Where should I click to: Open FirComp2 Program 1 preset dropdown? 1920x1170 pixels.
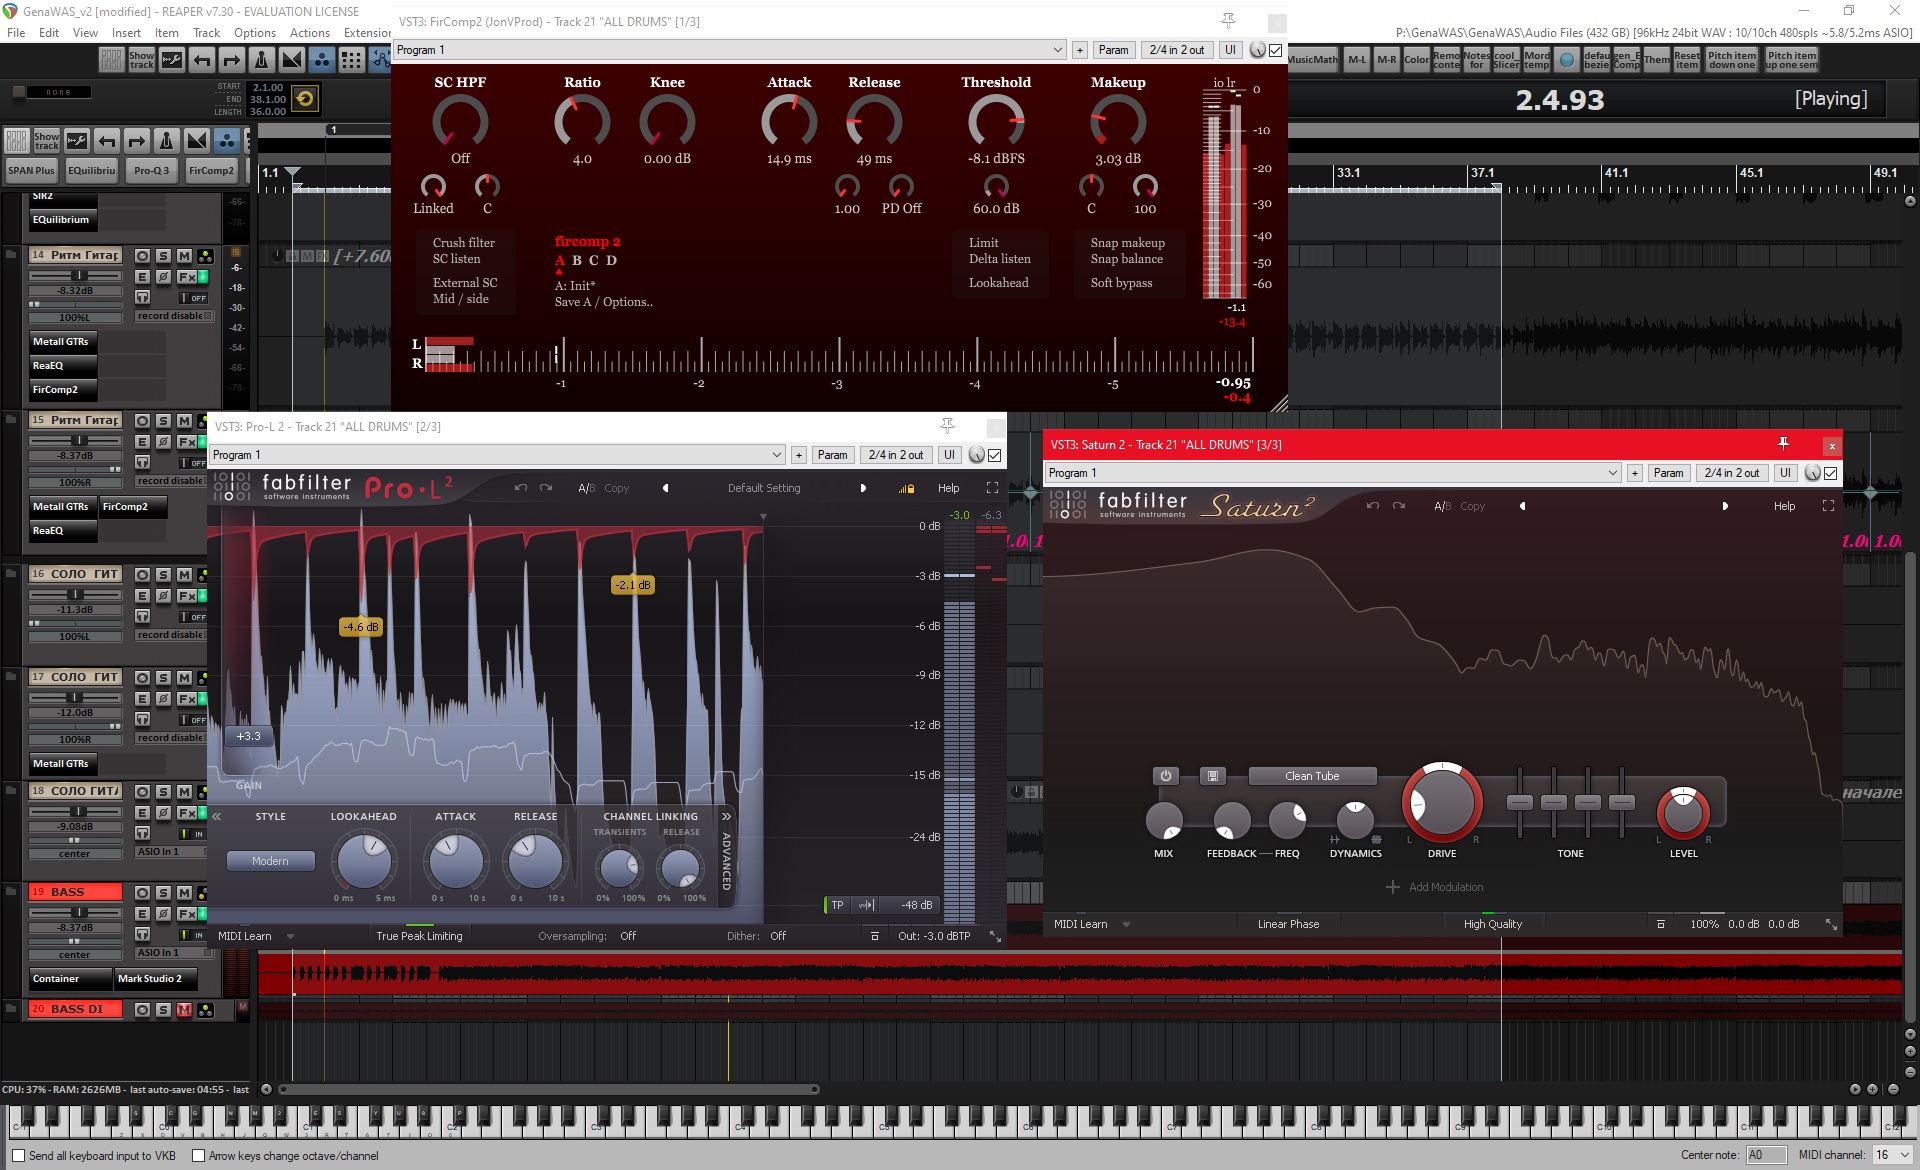(x=1058, y=50)
